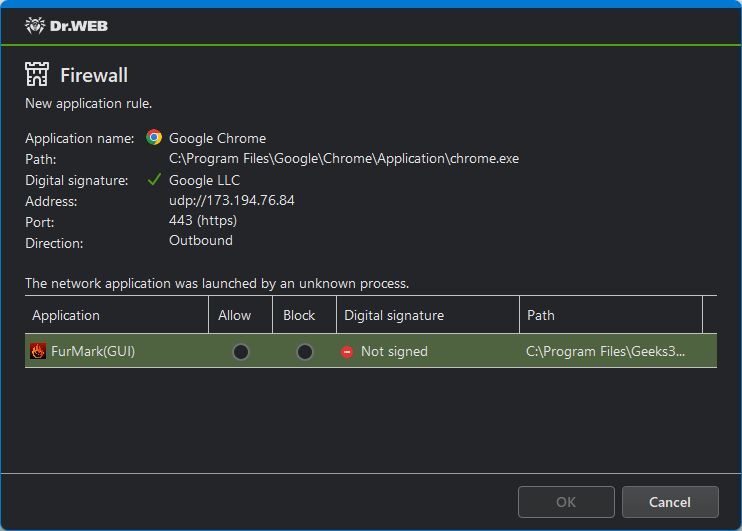Click the Allow column header
The height and width of the screenshot is (531, 742).
(240, 315)
